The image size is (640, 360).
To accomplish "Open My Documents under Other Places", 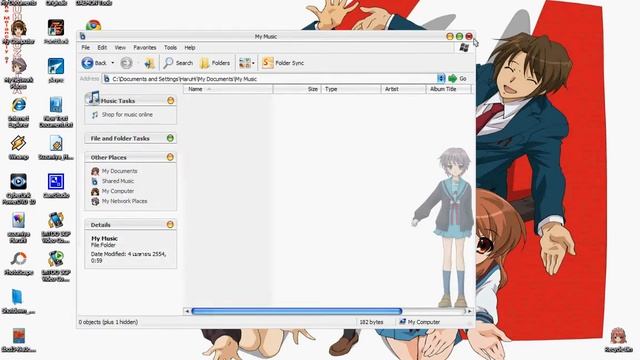I will (119, 171).
